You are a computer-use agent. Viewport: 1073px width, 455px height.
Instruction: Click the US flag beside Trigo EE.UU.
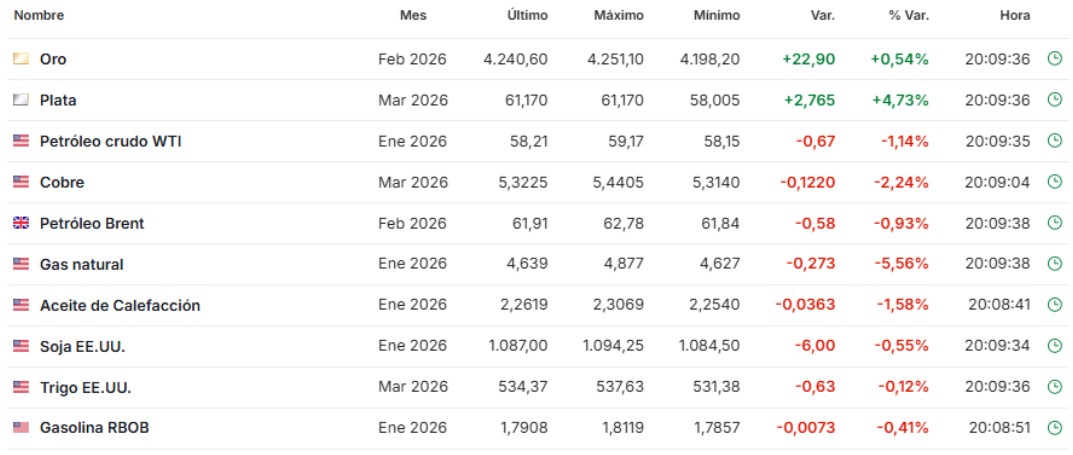[21, 387]
